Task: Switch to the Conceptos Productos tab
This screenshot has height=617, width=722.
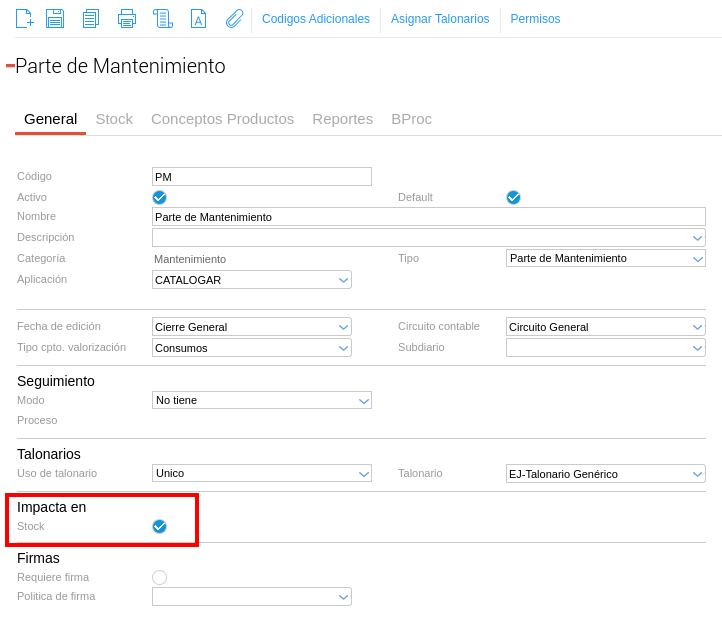Action: [222, 119]
